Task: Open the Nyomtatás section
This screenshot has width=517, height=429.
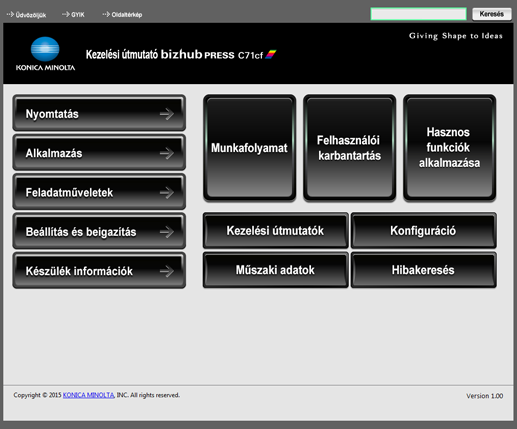Action: (99, 113)
